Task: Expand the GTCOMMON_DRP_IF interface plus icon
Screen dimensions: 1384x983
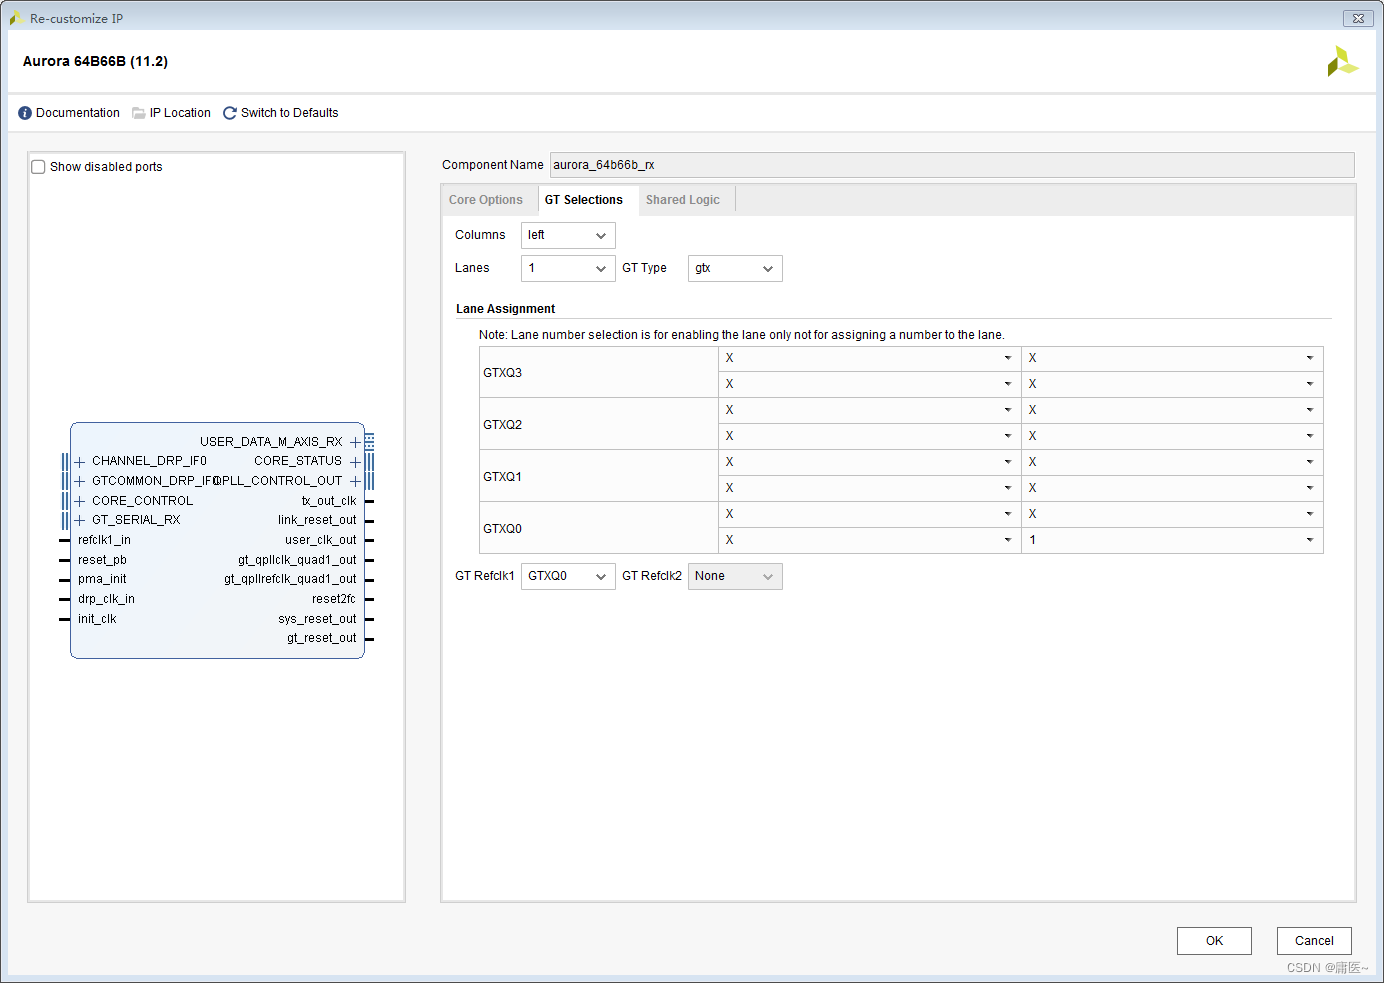Action: (x=80, y=481)
